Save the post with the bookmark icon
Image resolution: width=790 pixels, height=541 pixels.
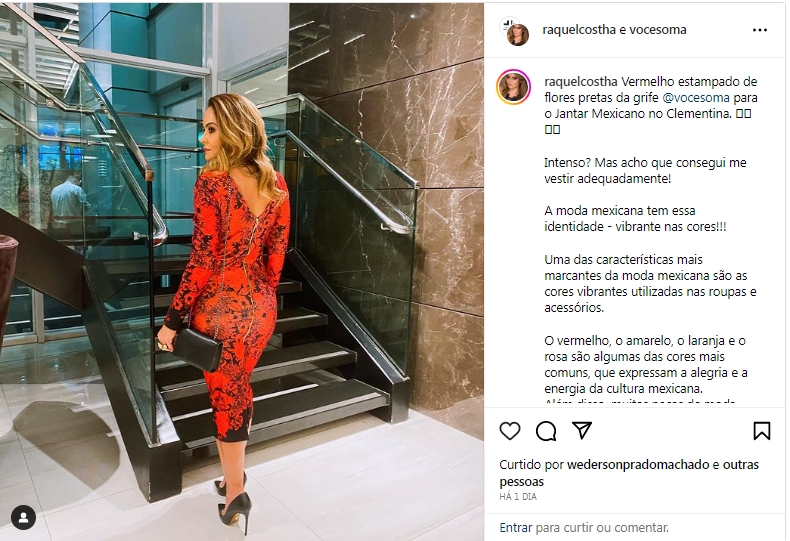pyautogui.click(x=761, y=431)
